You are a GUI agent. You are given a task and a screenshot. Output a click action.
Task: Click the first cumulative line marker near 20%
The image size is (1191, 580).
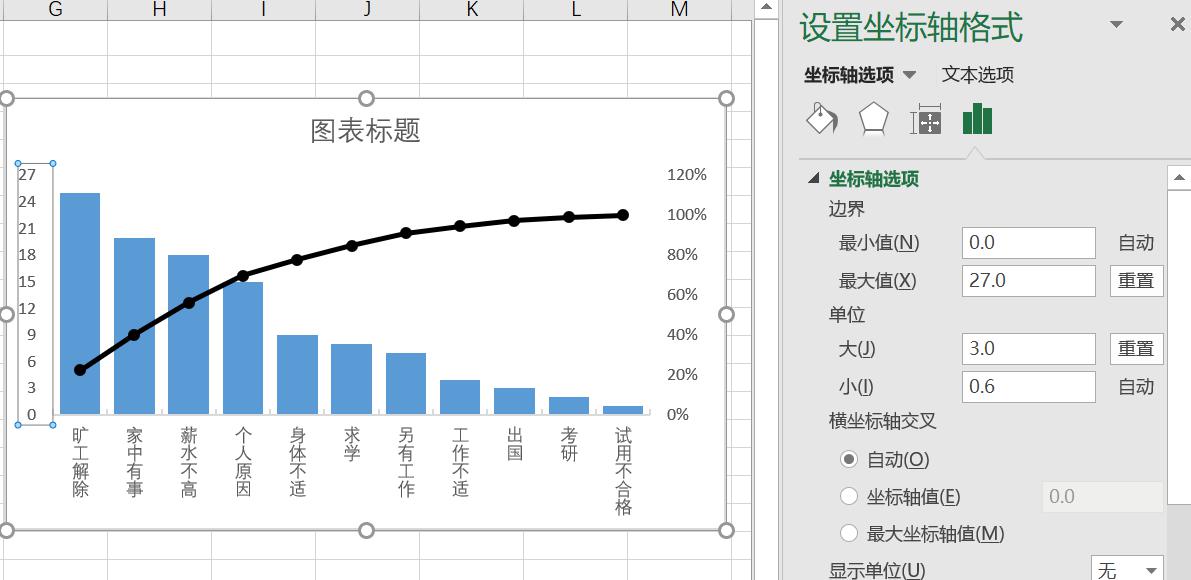tap(80, 370)
